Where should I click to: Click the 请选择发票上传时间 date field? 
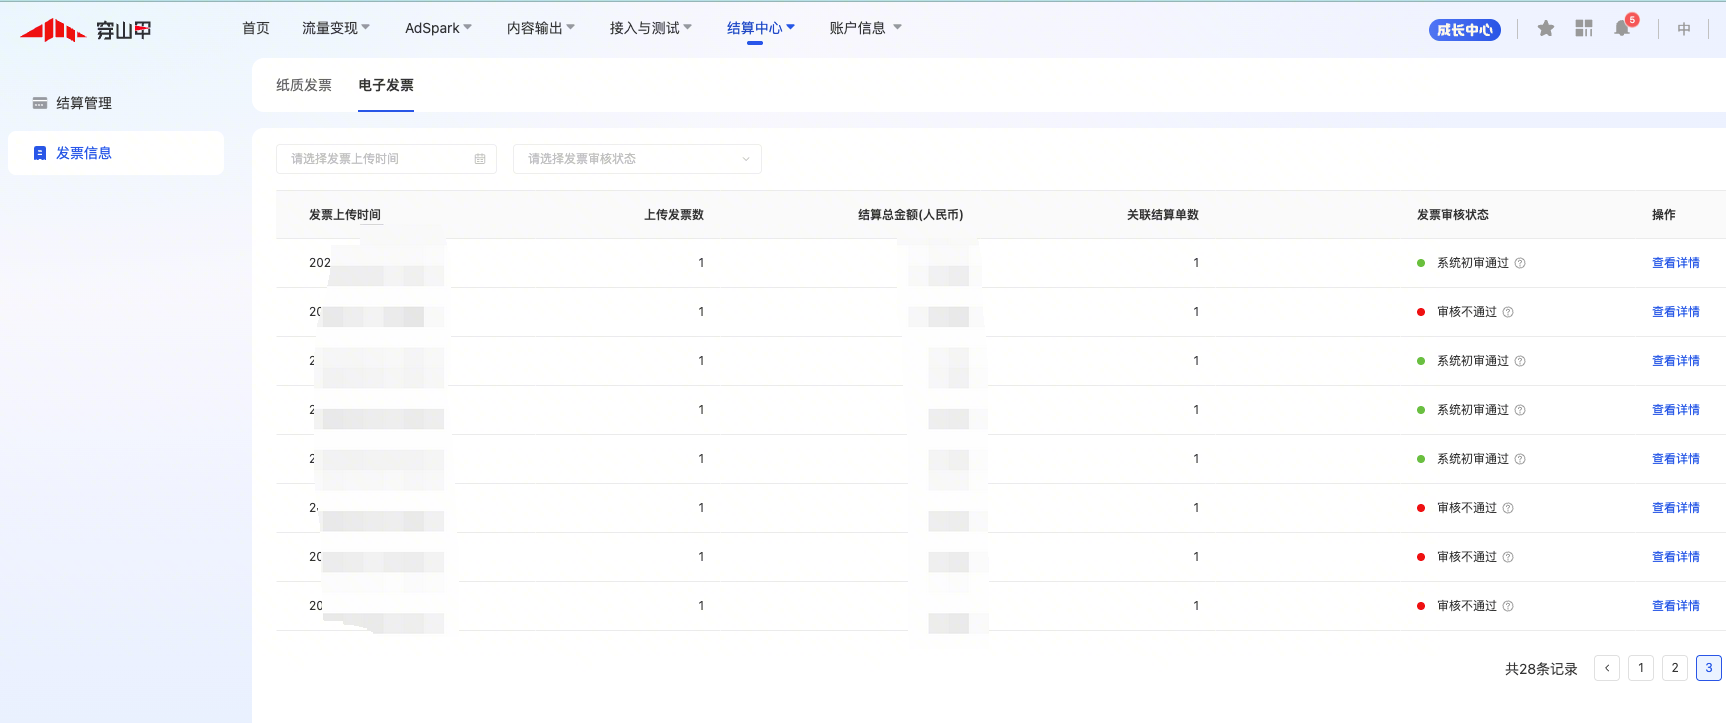(375, 159)
